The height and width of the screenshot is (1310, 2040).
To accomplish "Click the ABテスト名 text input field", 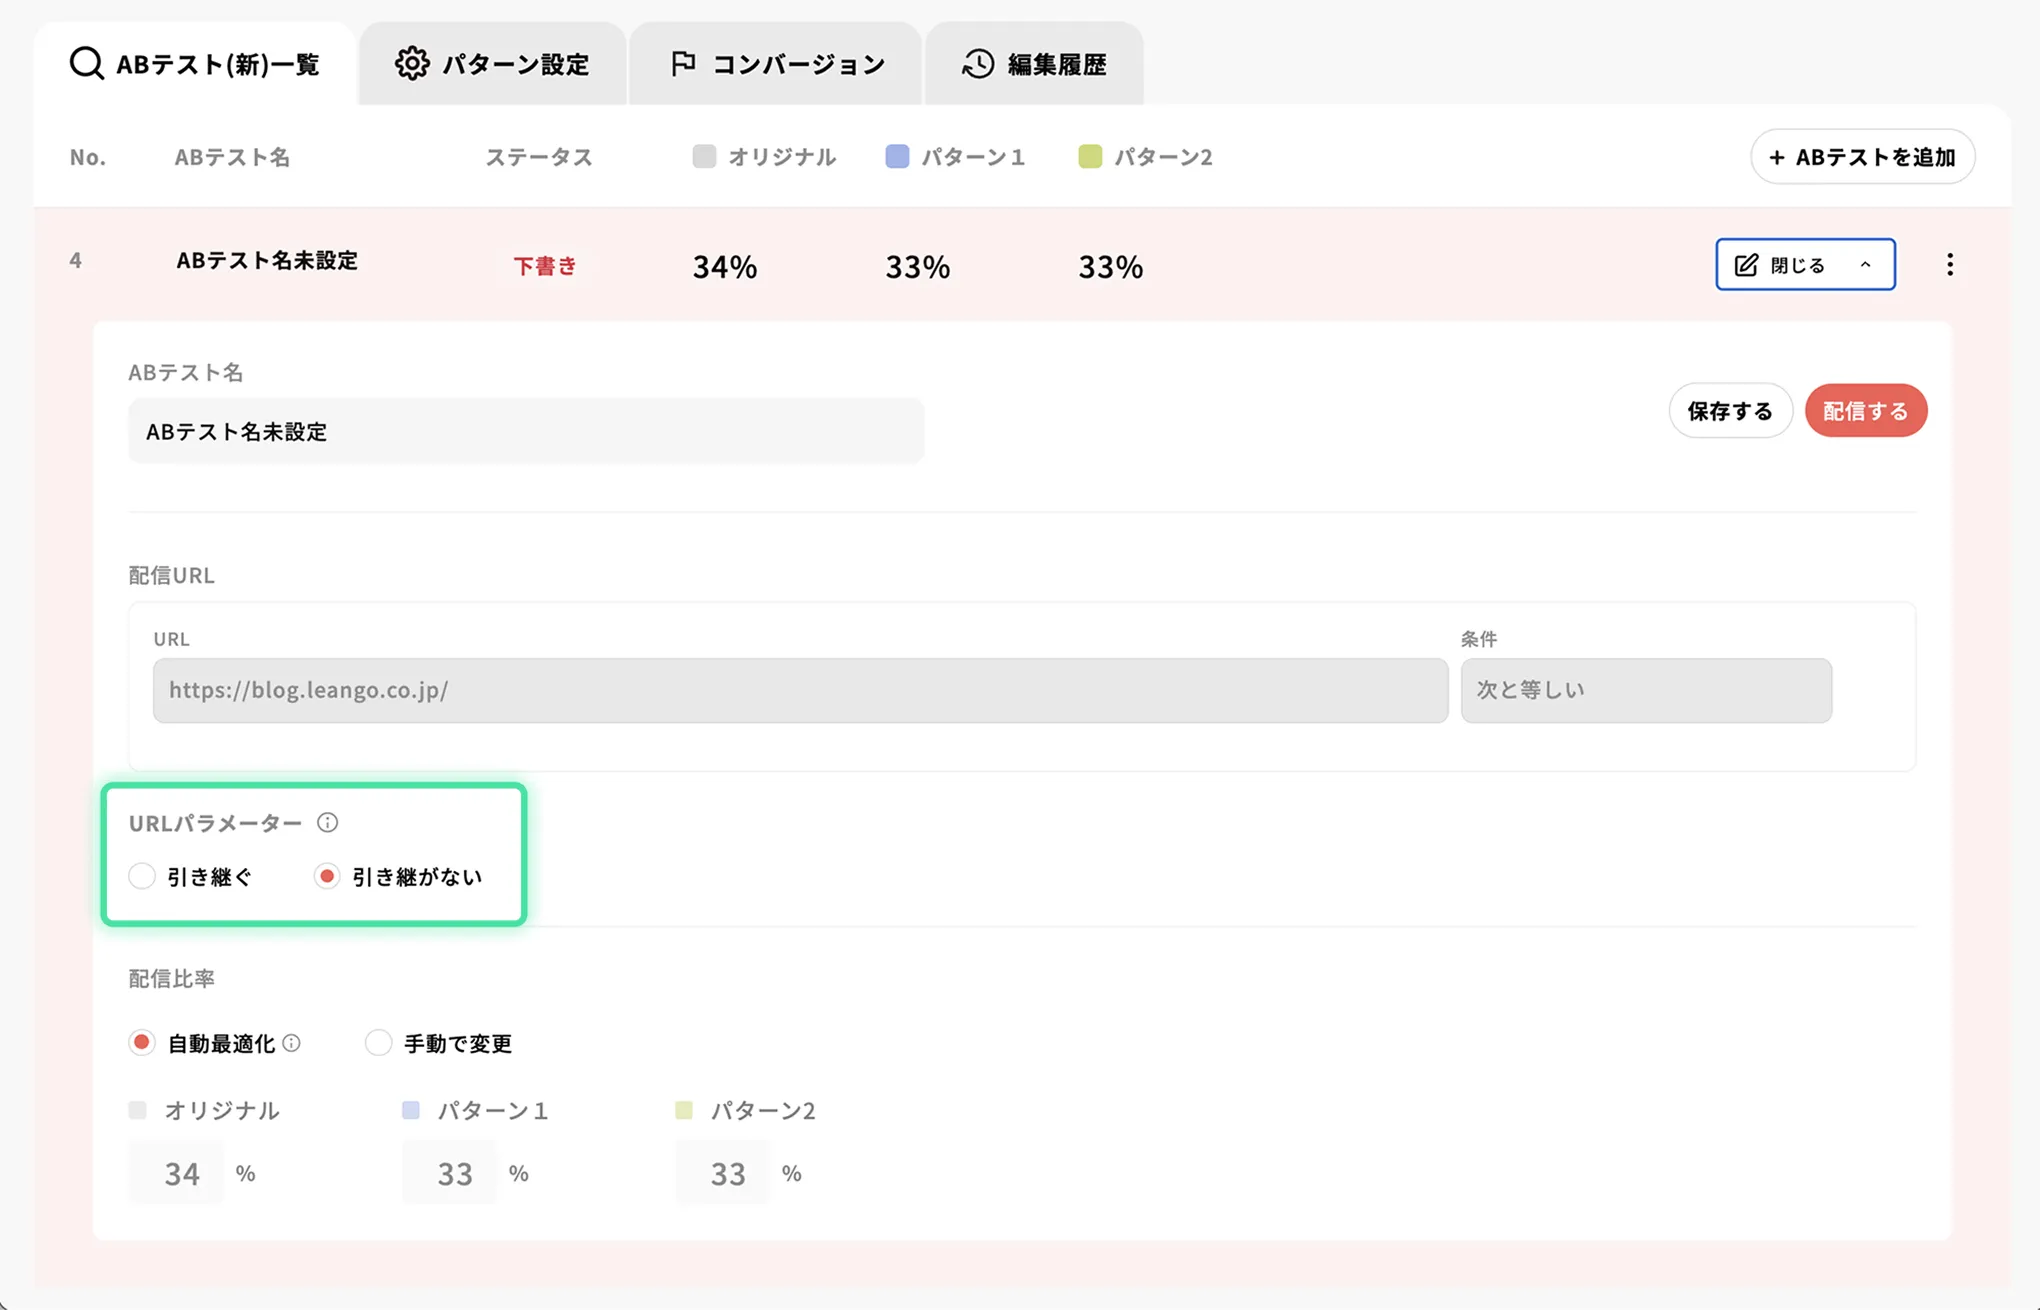I will point(525,431).
